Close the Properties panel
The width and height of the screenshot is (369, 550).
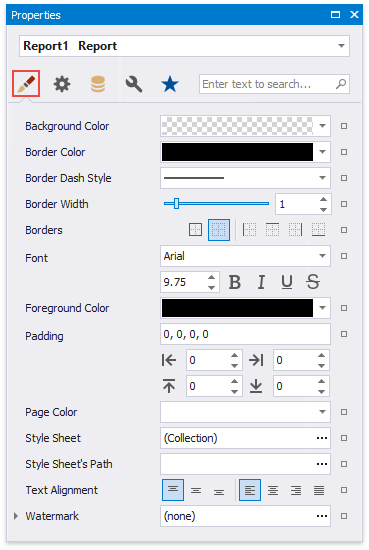(x=354, y=14)
